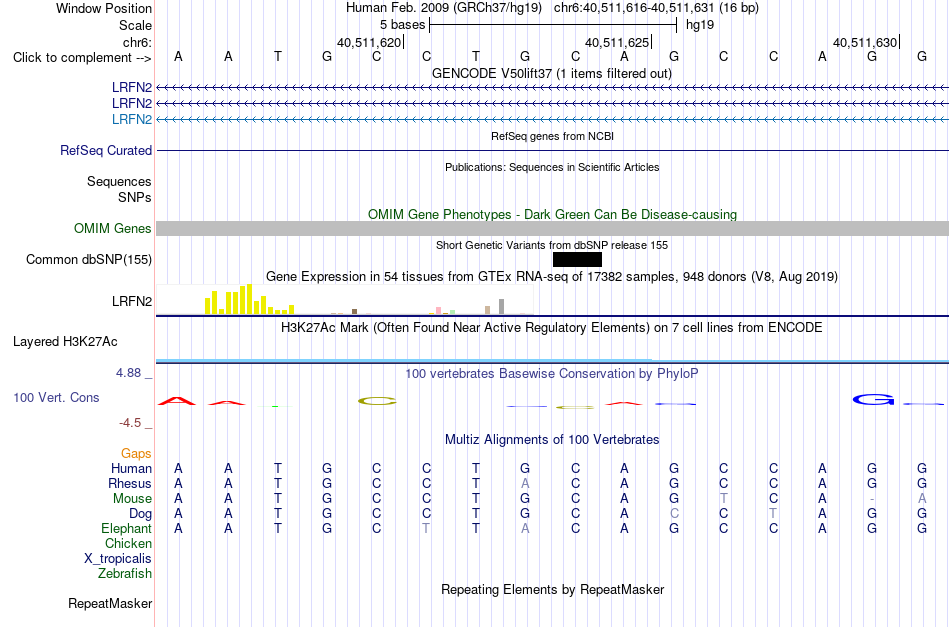The image size is (950, 627).
Task: Click the GTEx tissue expression bar chart
Action: 344,299
